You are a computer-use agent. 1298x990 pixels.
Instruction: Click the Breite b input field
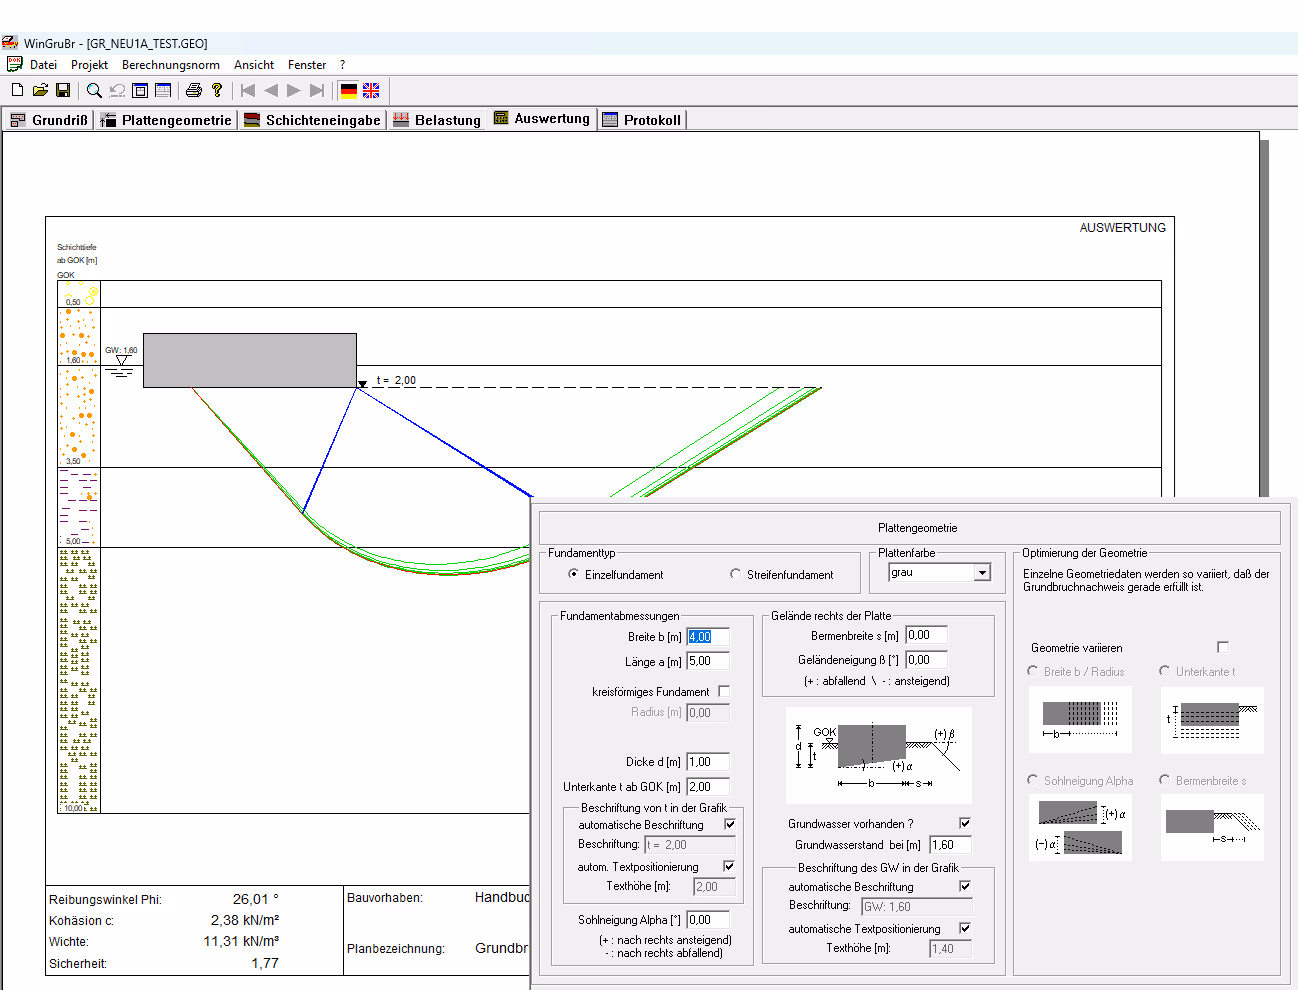click(x=707, y=637)
